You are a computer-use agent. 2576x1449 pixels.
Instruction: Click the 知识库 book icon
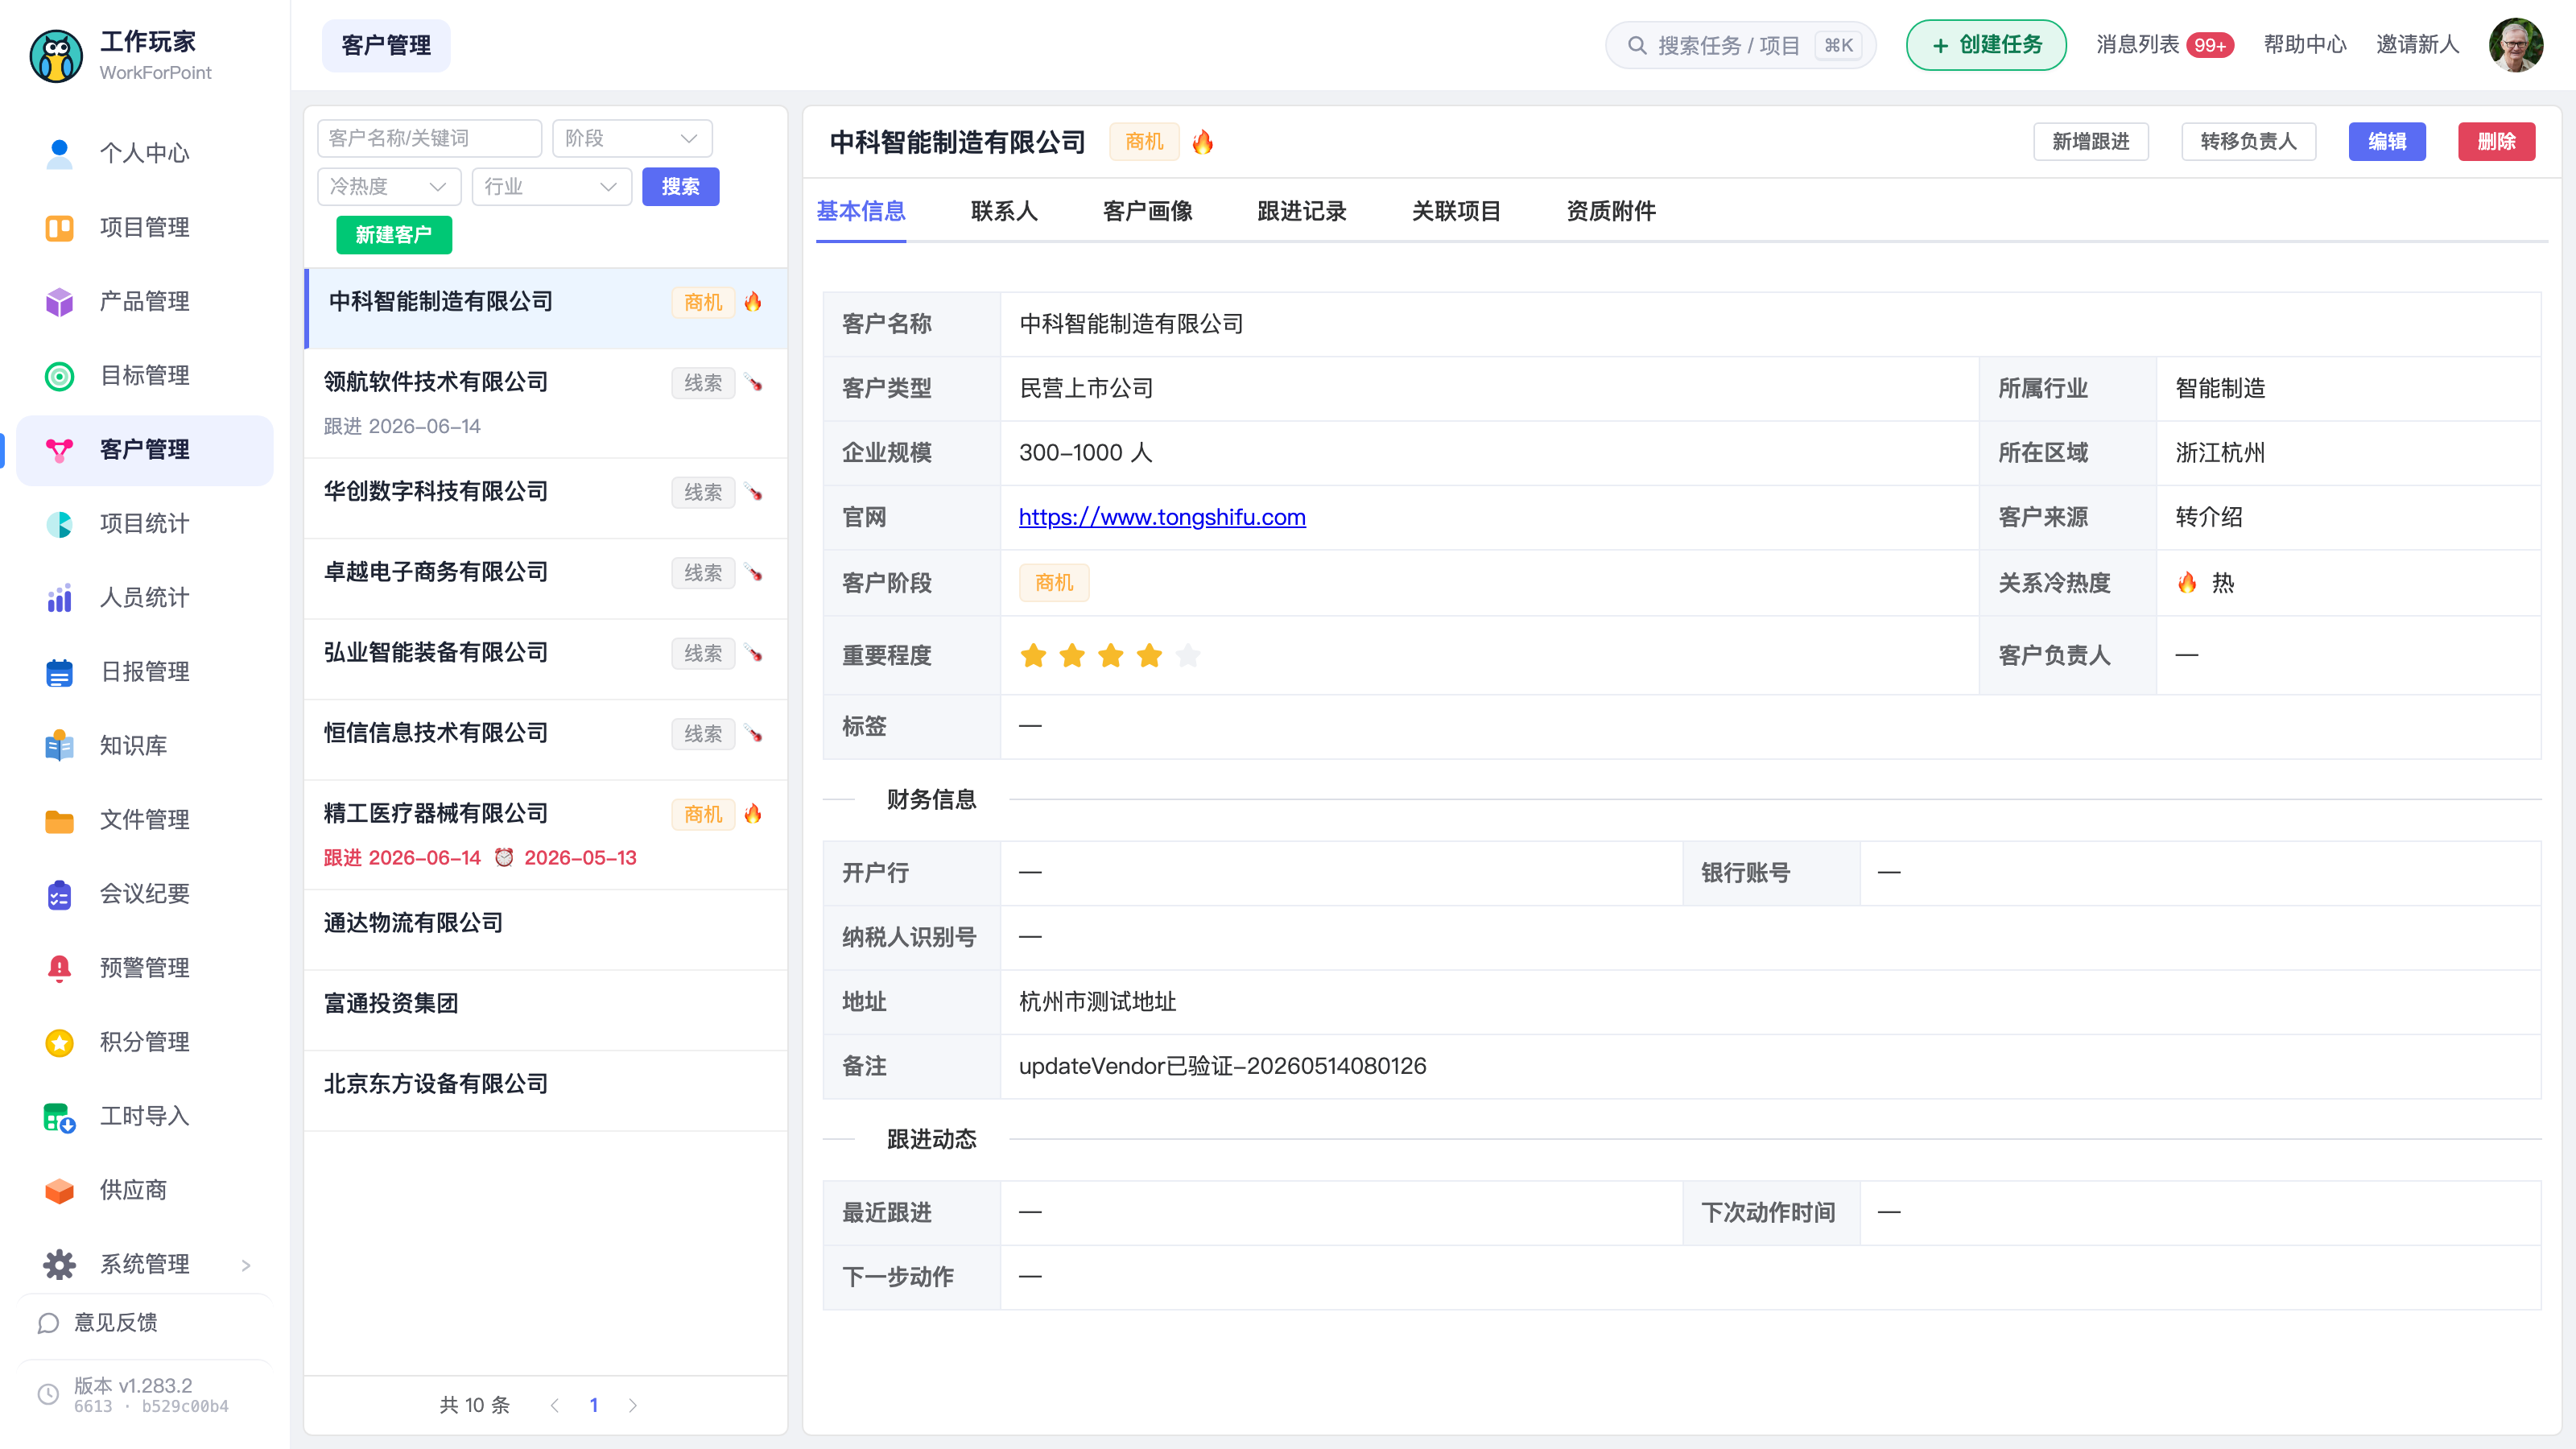click(59, 745)
